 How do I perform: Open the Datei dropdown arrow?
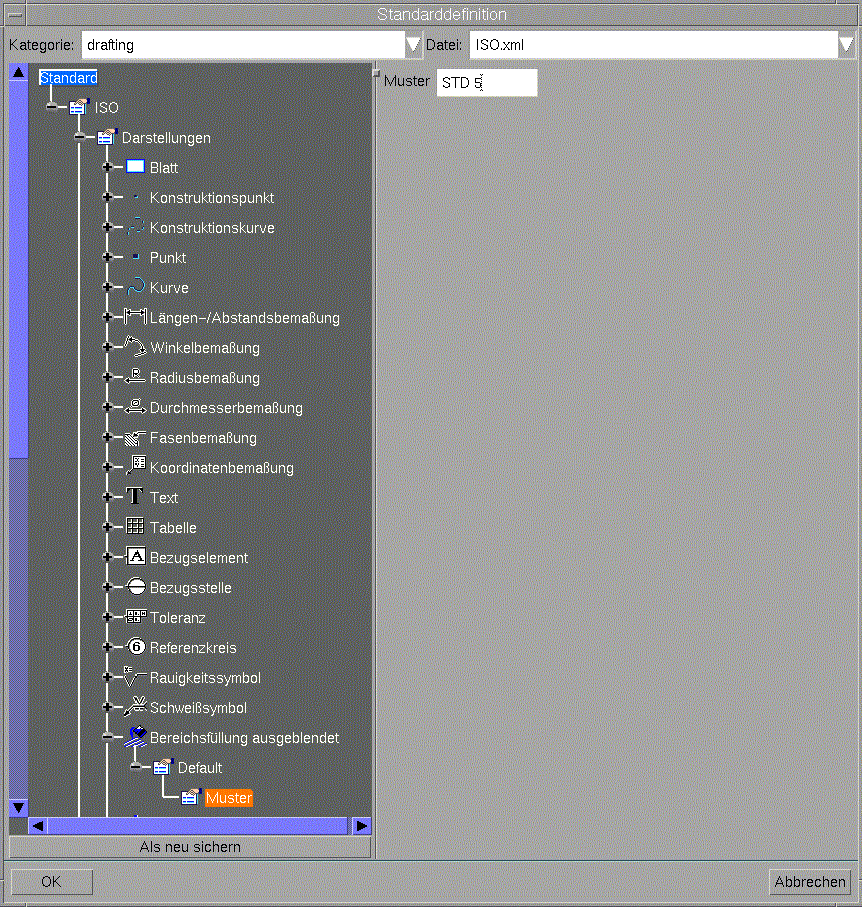tap(846, 45)
